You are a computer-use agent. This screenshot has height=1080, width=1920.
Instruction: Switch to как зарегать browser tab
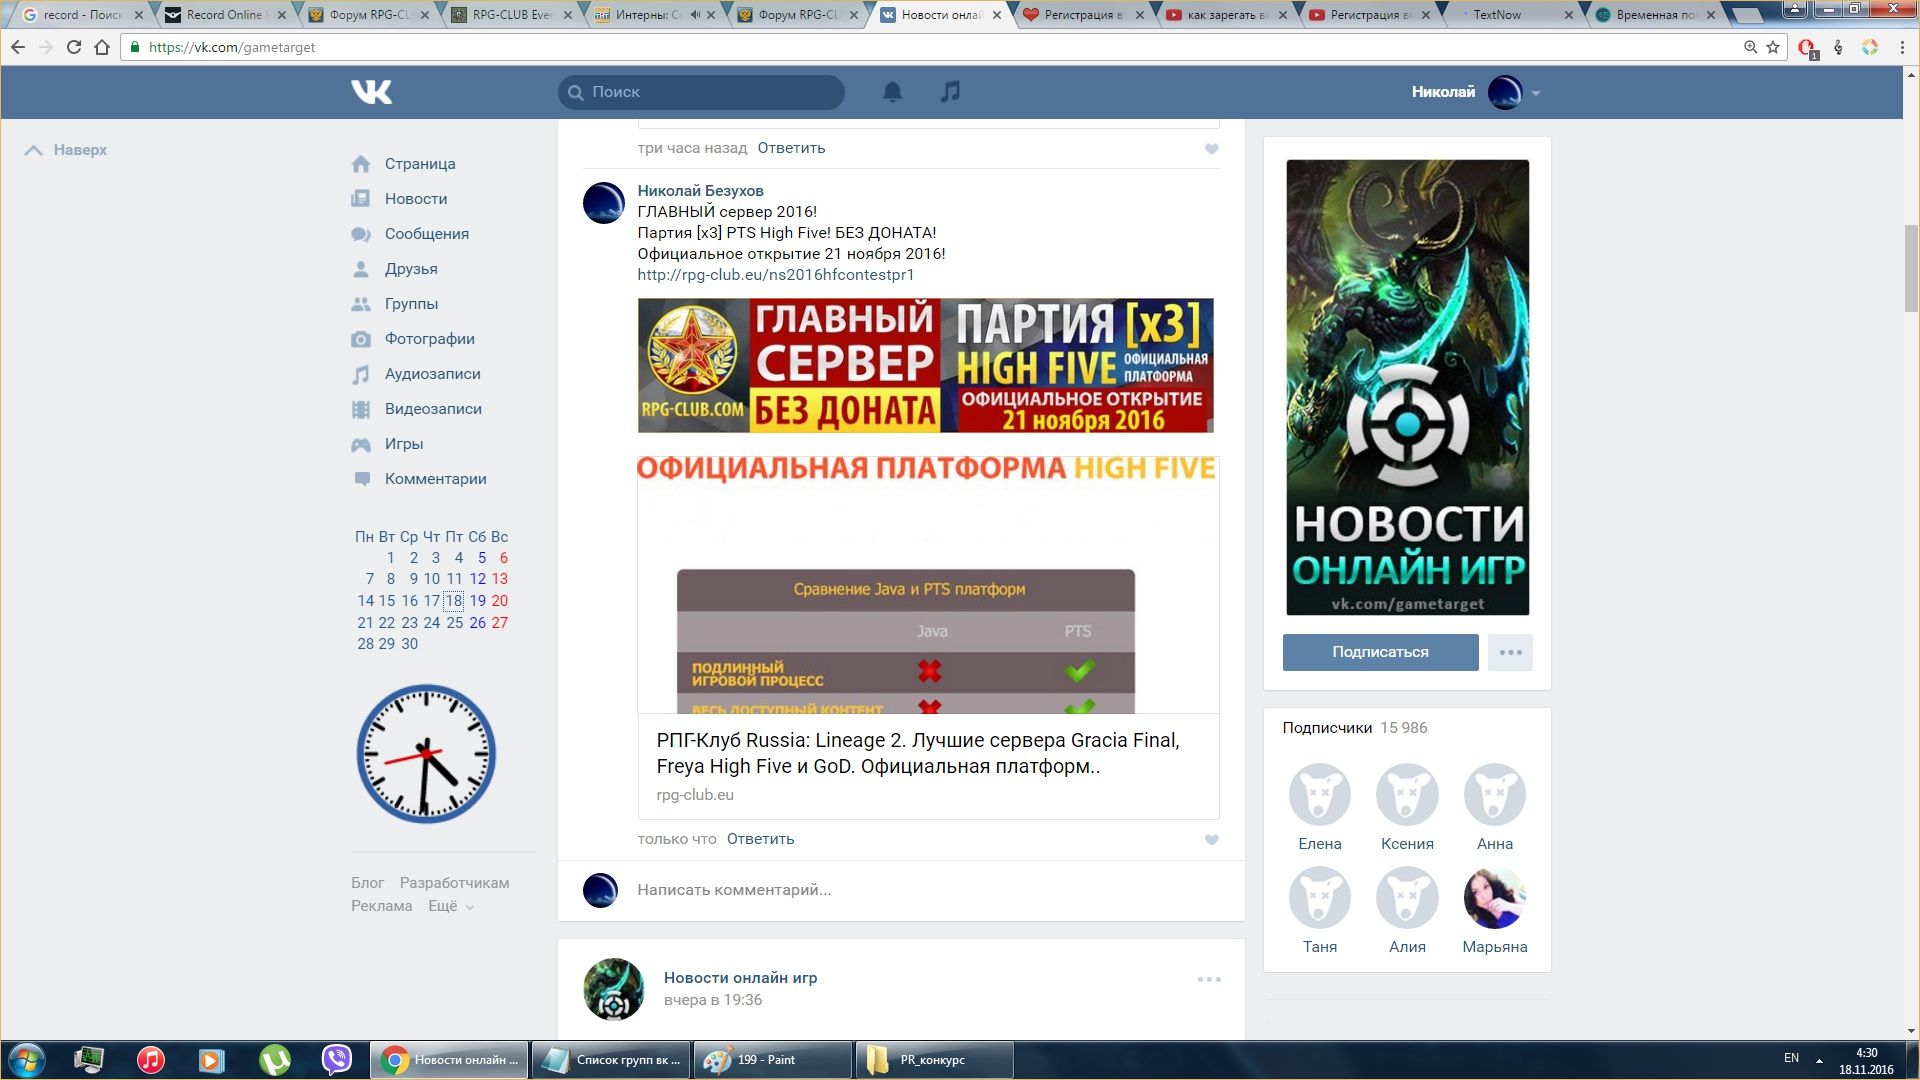pyautogui.click(x=1225, y=15)
